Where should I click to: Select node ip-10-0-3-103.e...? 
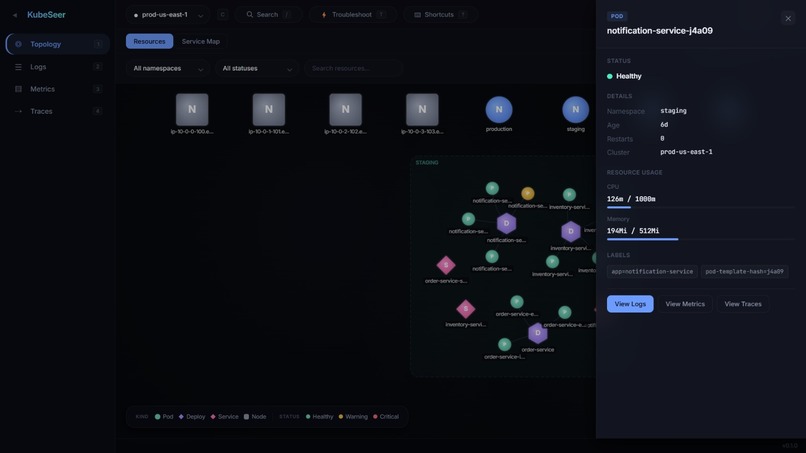(422, 110)
